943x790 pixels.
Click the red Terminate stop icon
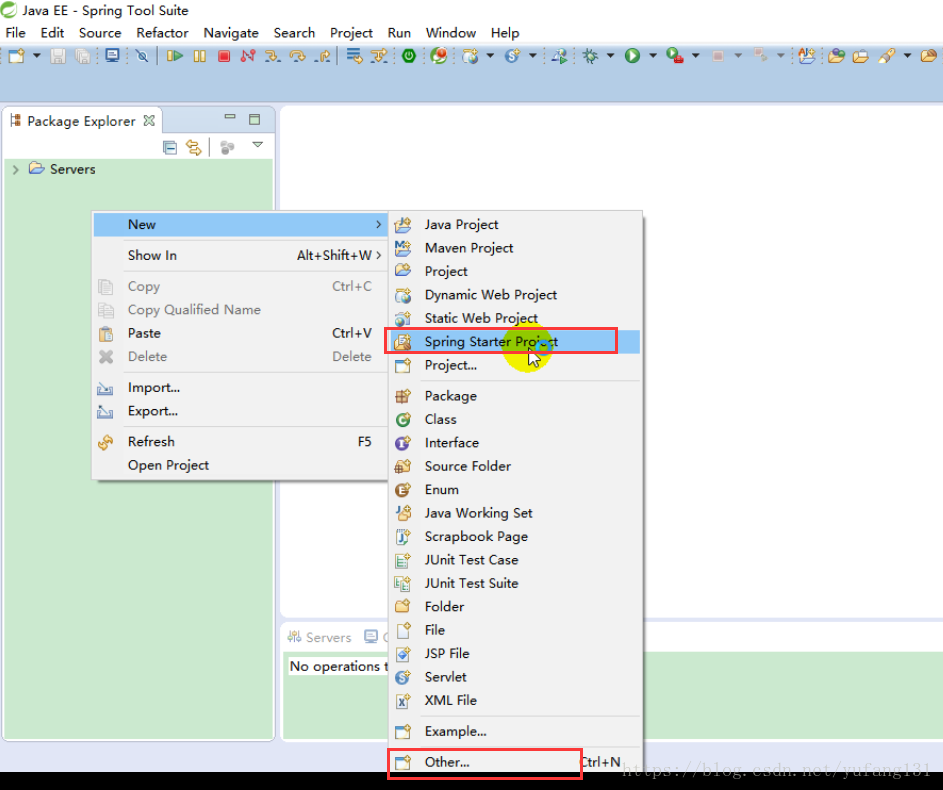tap(224, 56)
